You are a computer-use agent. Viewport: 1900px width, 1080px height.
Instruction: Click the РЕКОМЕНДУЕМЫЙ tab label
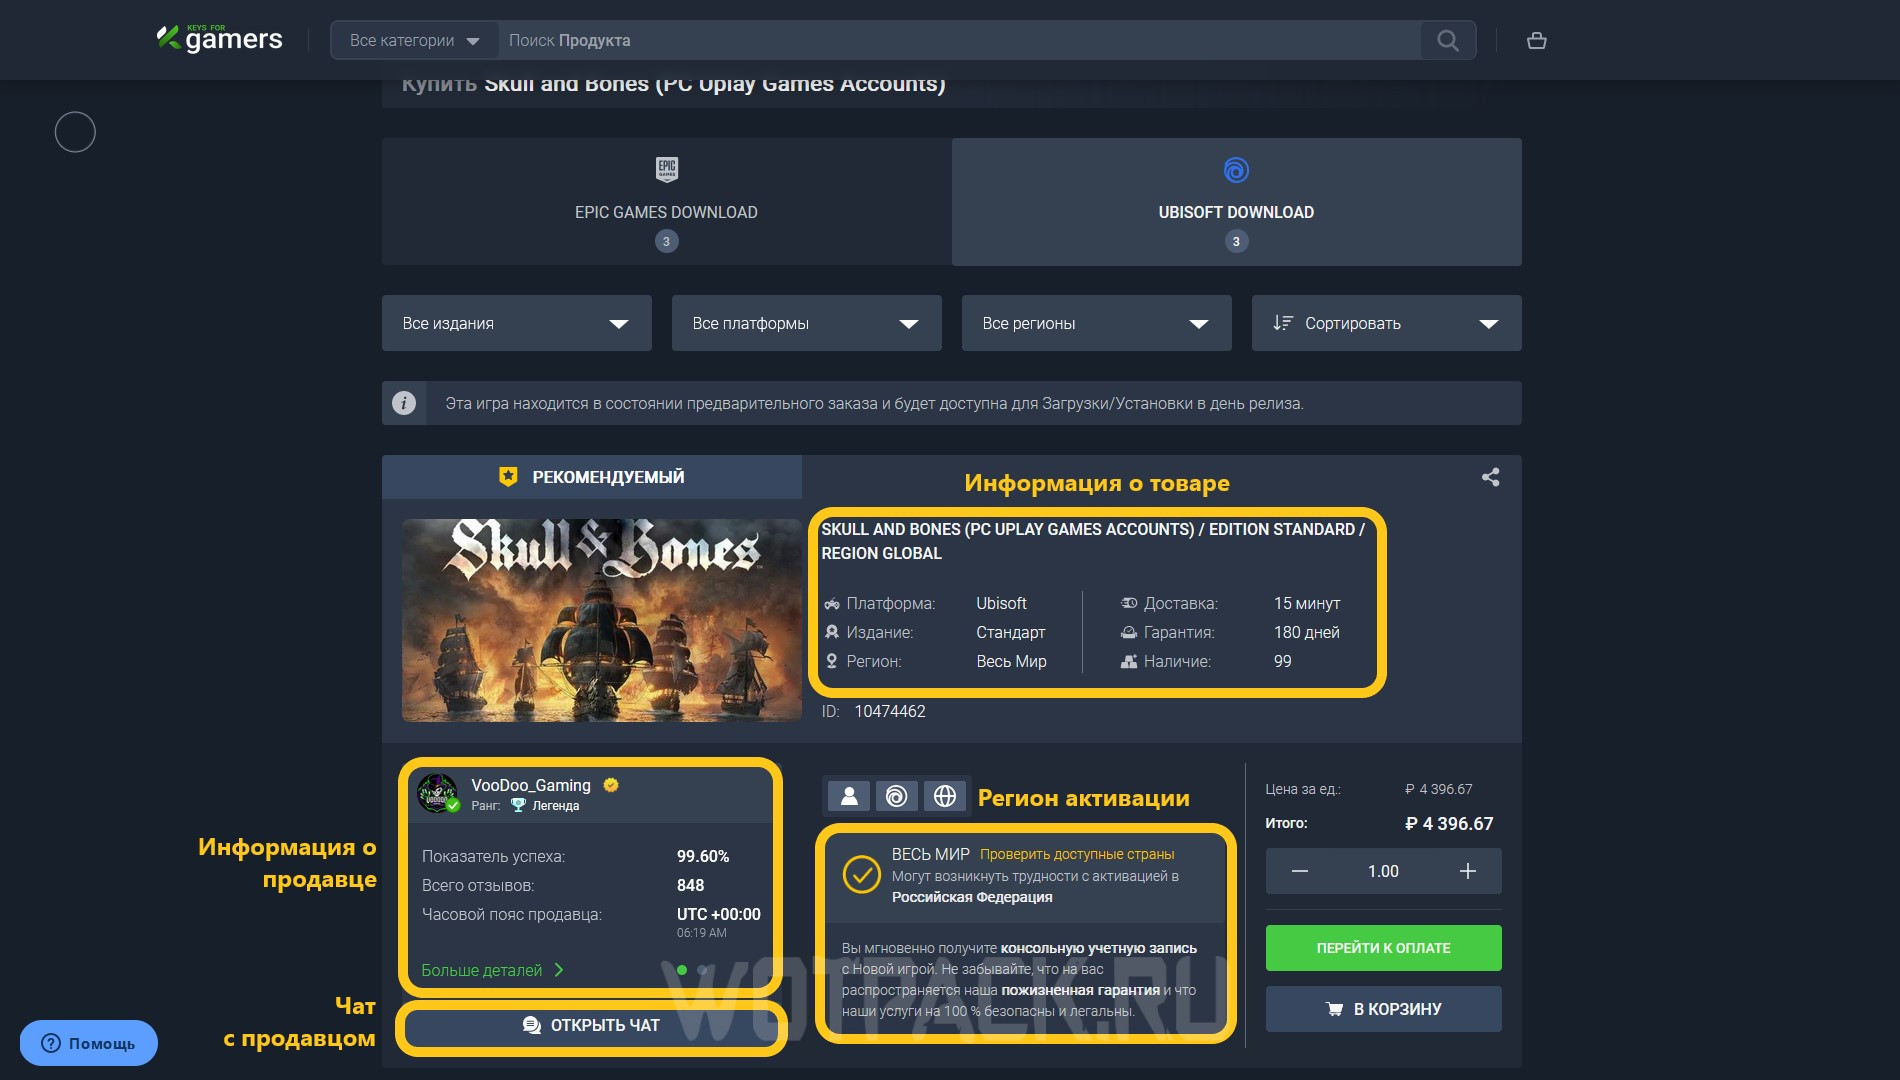click(x=608, y=477)
